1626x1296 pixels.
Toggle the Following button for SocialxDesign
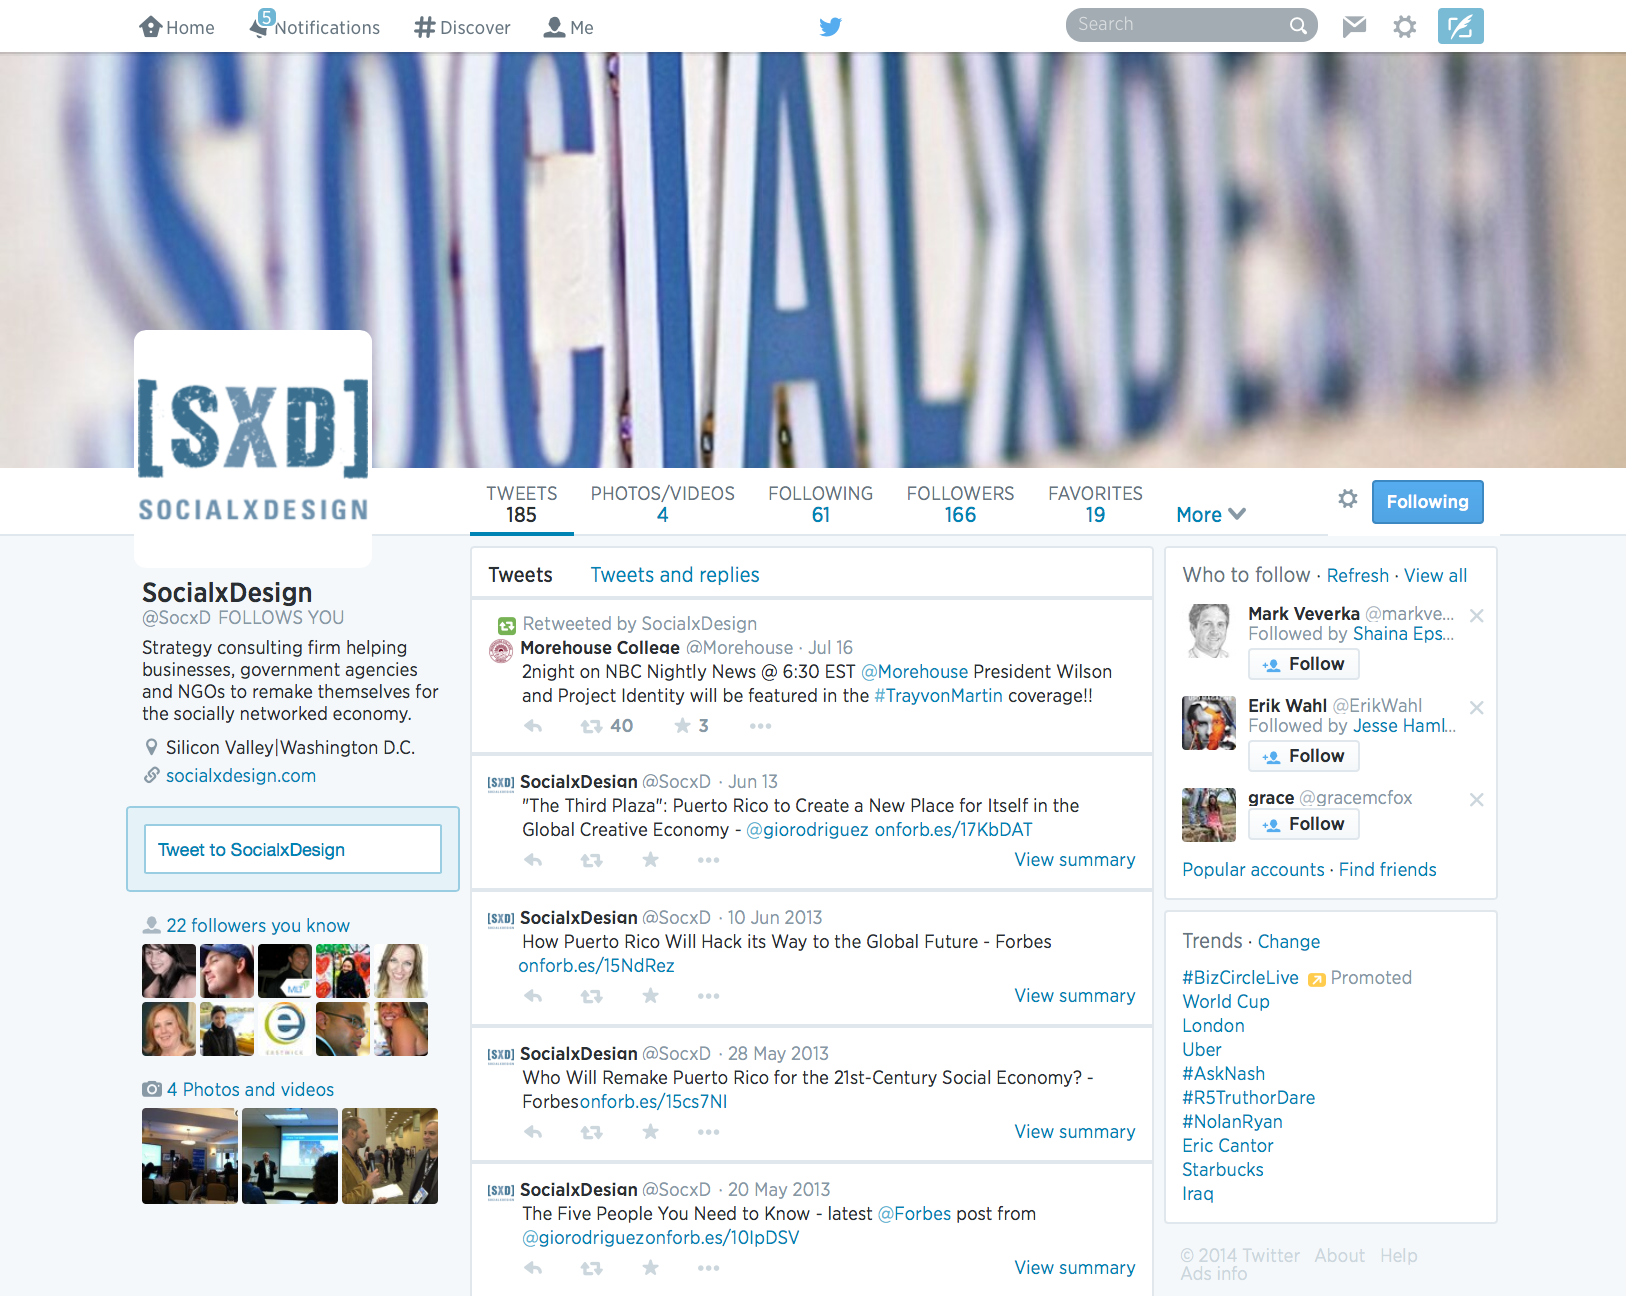pos(1428,502)
